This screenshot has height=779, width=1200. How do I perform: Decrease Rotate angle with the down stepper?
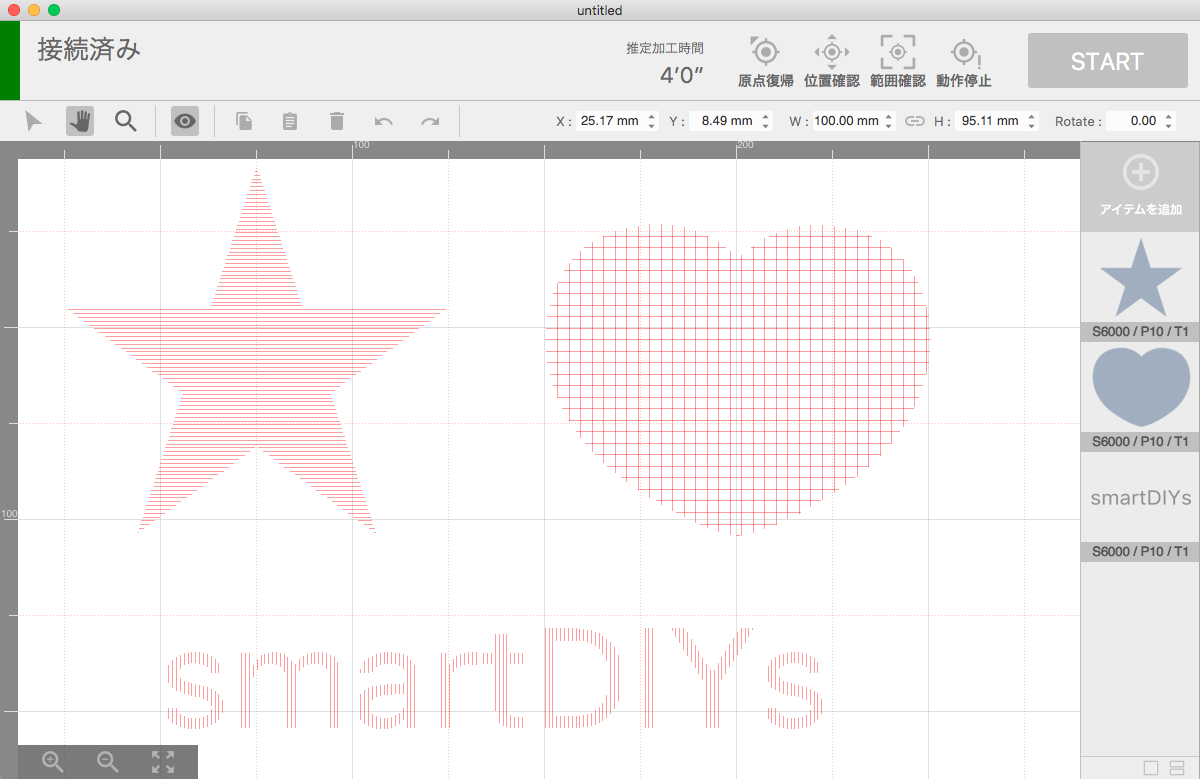1170,126
